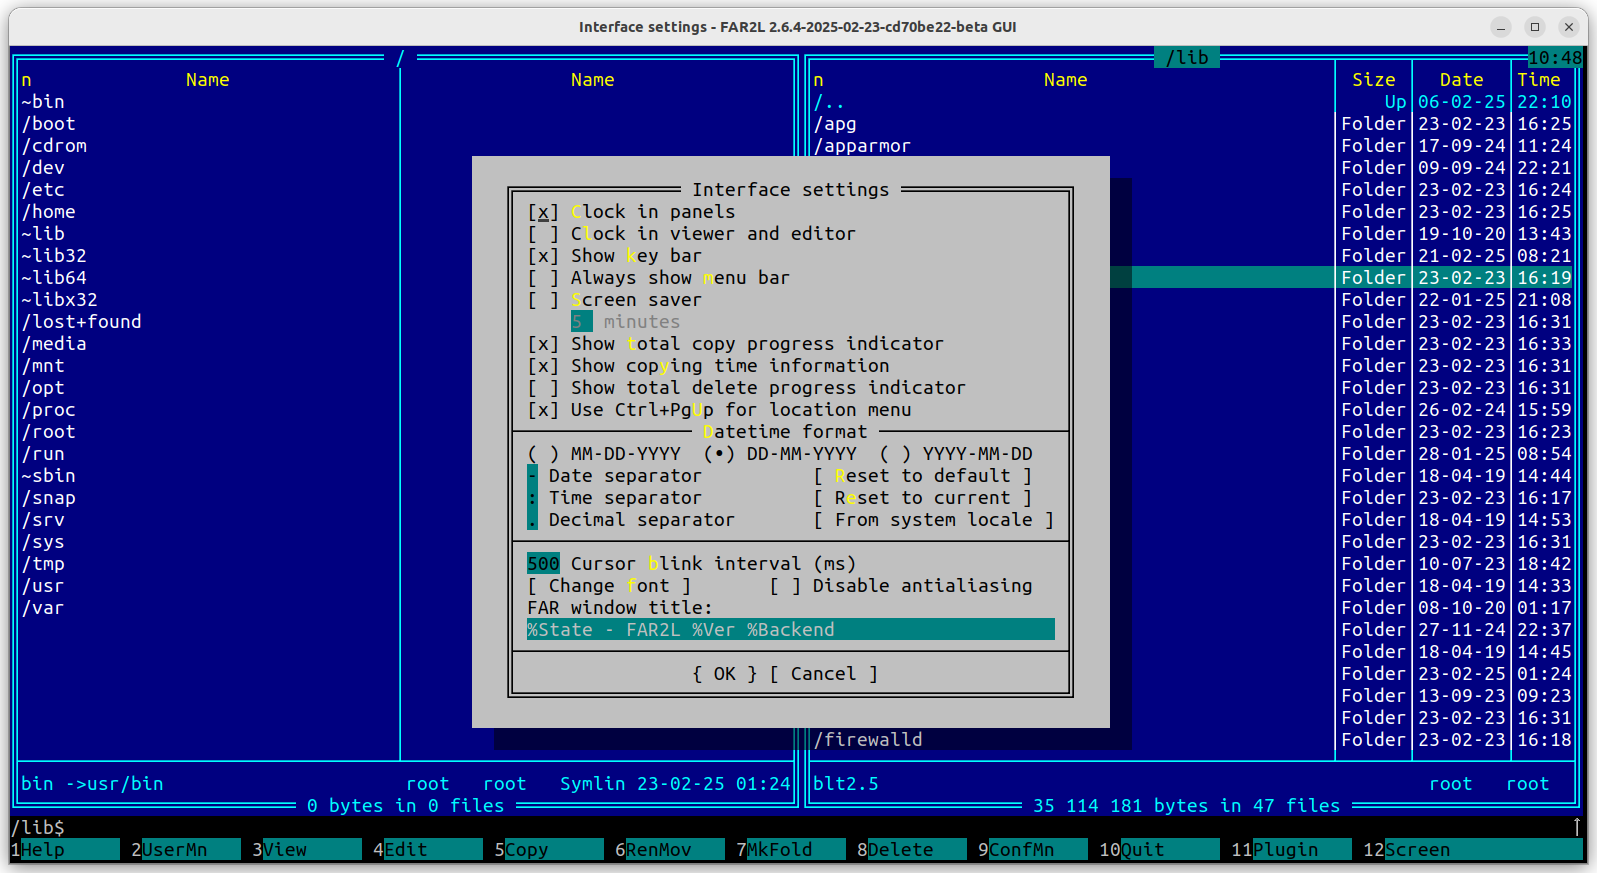This screenshot has width=1597, height=873.
Task: Enable Show total delete progress indicator
Action: 543,388
